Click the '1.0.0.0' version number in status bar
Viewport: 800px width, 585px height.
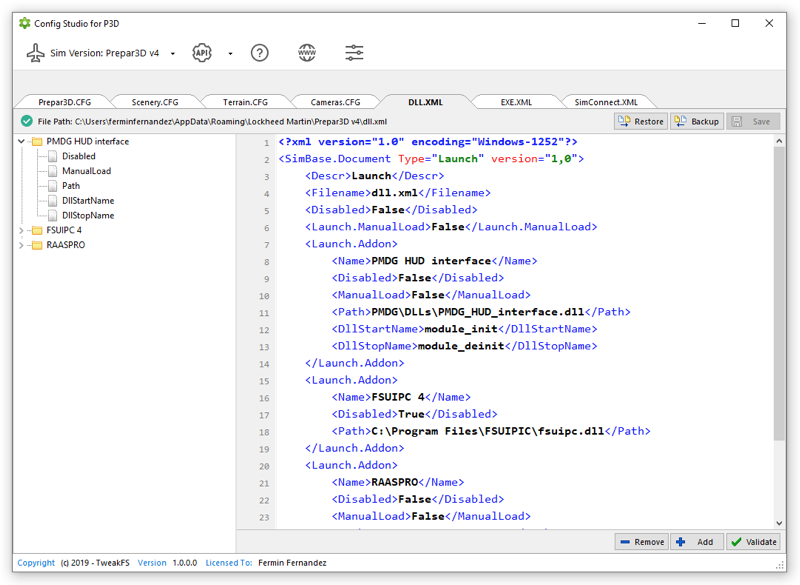point(185,563)
